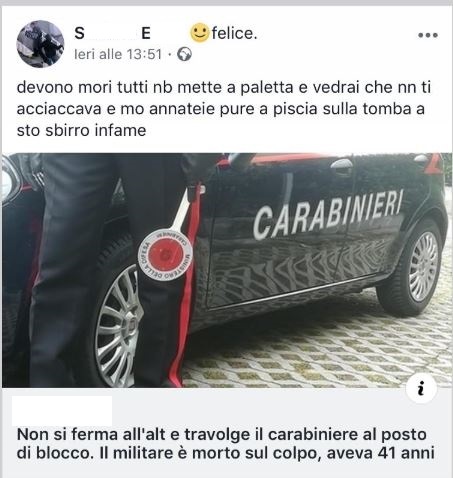Click the blanked-out source domain label
The height and width of the screenshot is (478, 453).
[62, 411]
